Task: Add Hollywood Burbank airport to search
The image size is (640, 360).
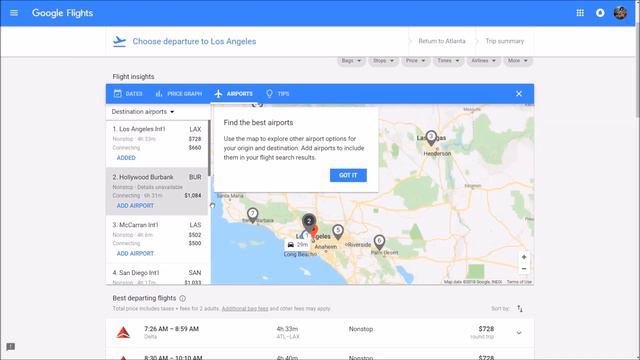Action: [135, 206]
